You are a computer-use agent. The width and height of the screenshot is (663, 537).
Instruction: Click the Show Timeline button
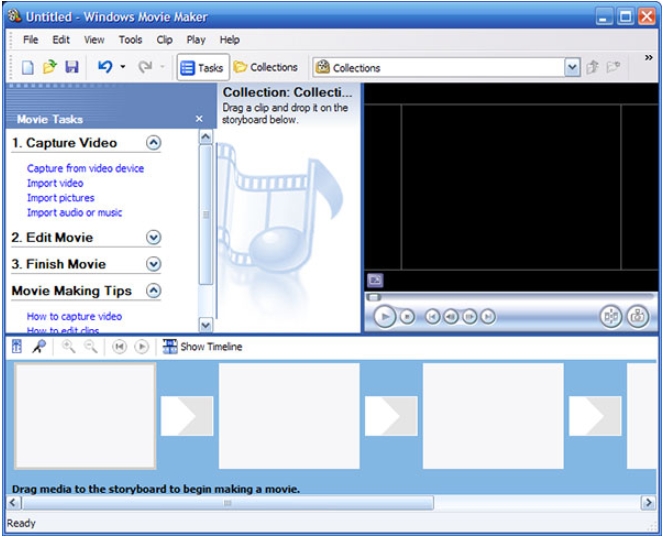pyautogui.click(x=202, y=346)
